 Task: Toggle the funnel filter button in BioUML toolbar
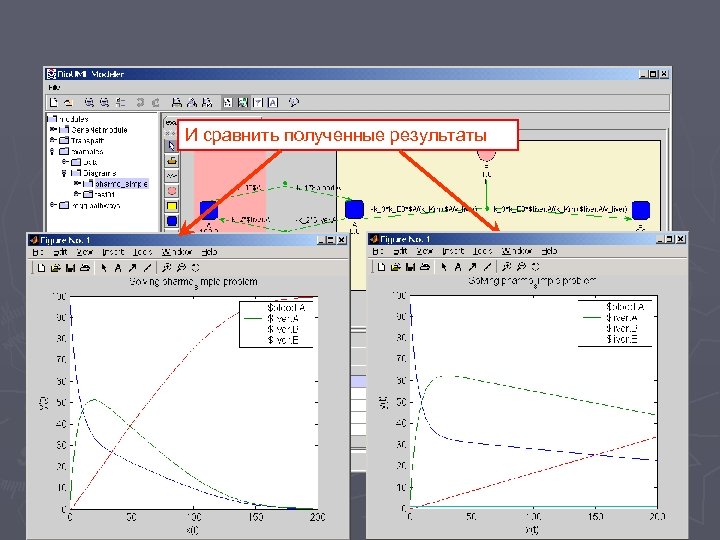pos(258,102)
